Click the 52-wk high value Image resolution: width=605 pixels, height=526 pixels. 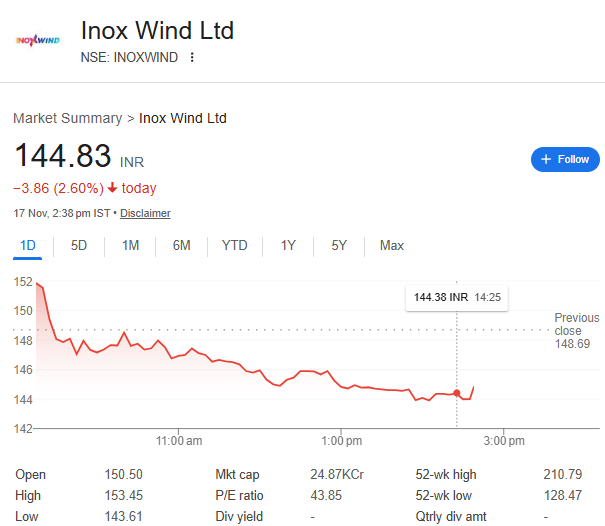[564, 474]
